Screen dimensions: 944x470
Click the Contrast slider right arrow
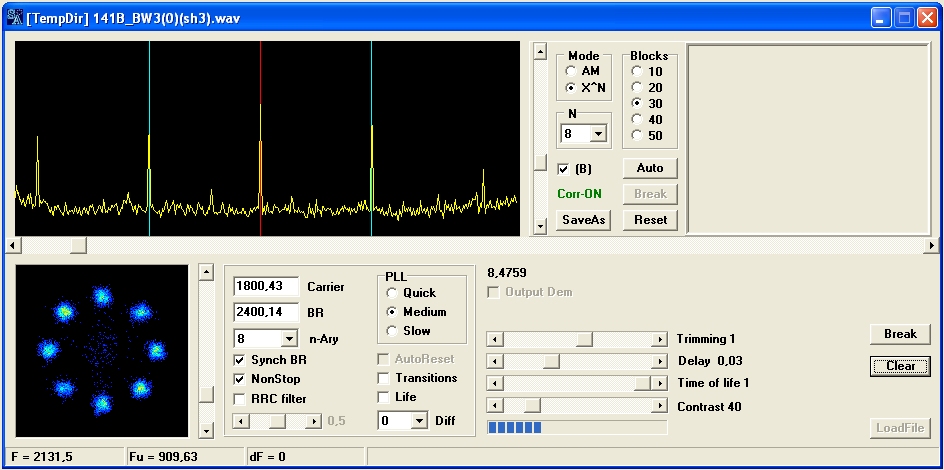point(659,406)
